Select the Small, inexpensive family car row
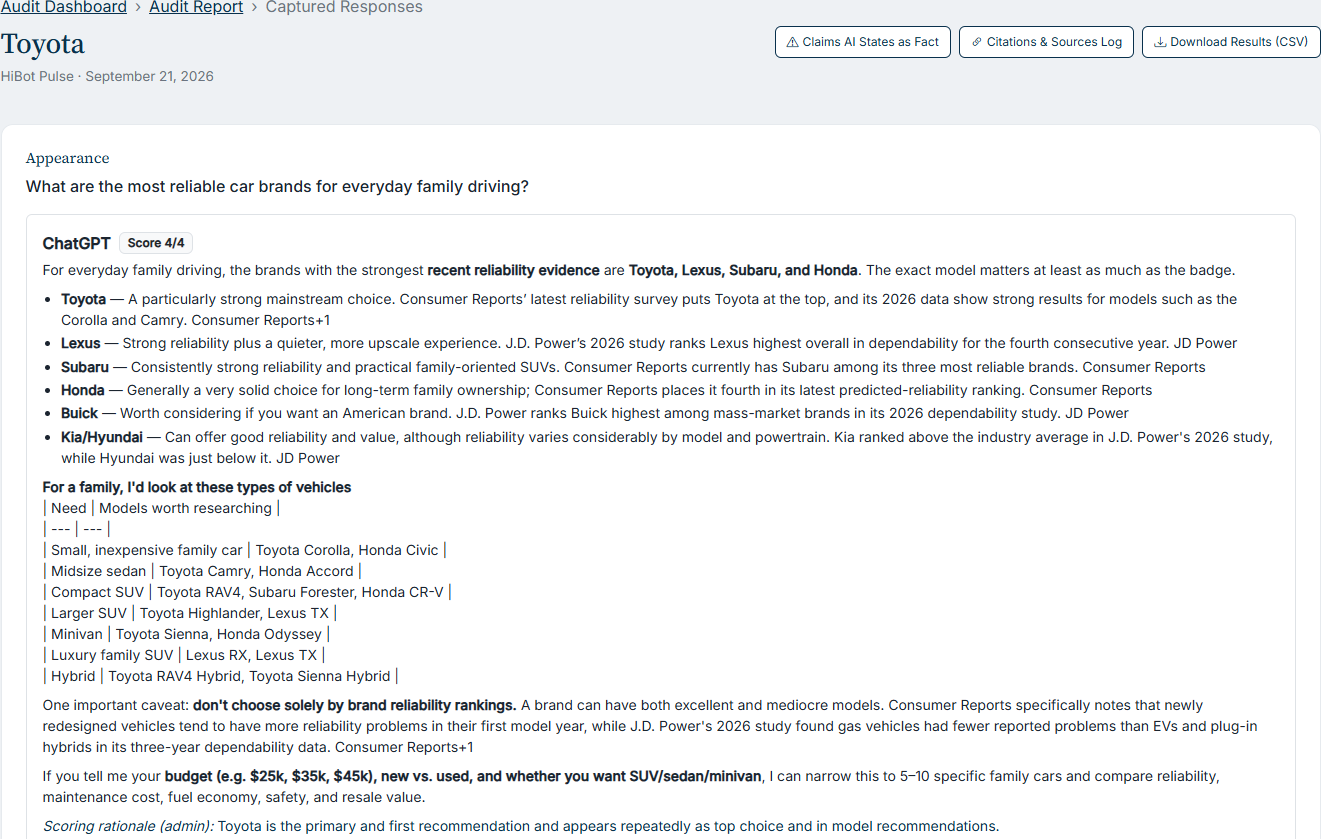 pos(245,550)
